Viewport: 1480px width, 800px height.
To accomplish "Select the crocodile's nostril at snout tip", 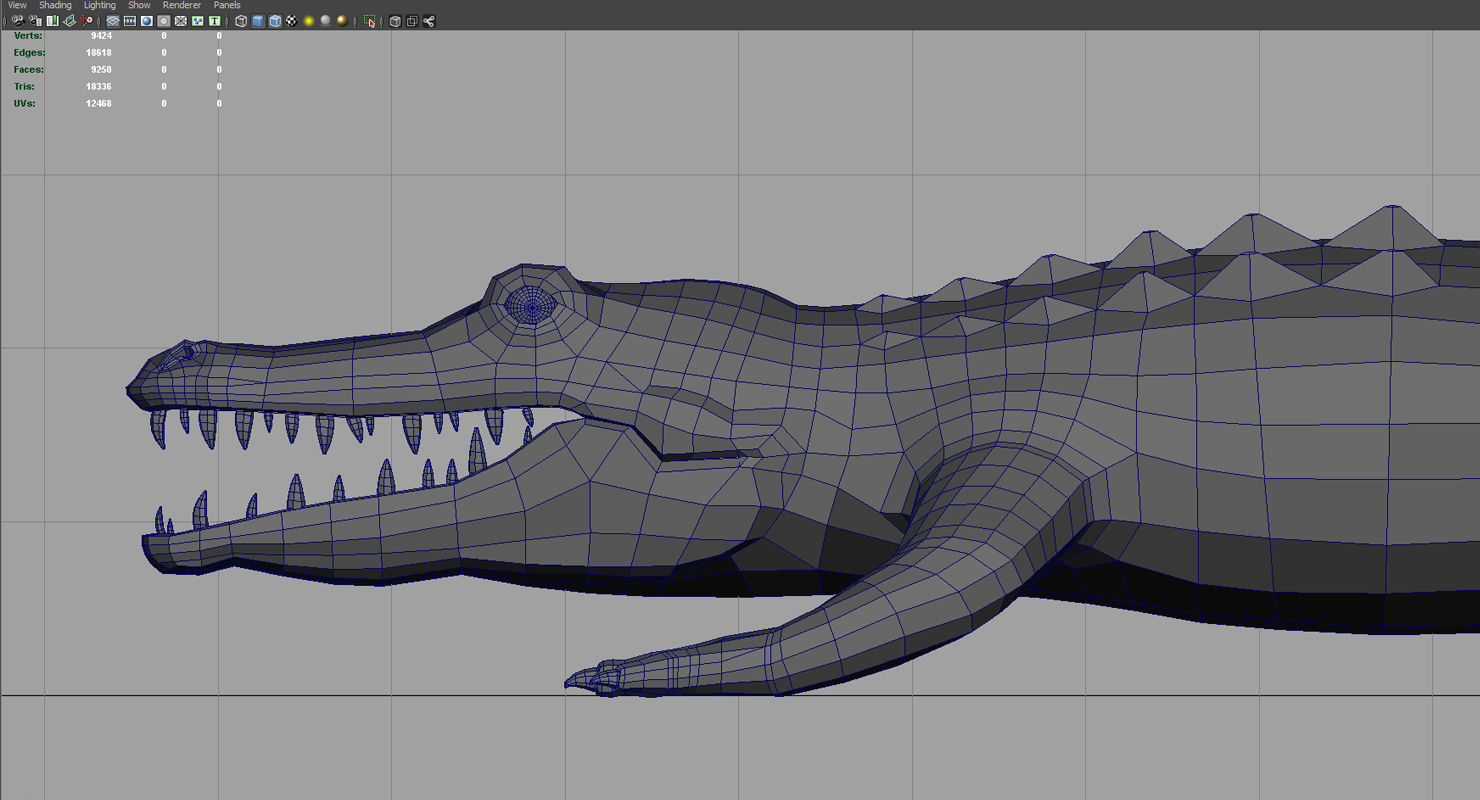I will 187,351.
